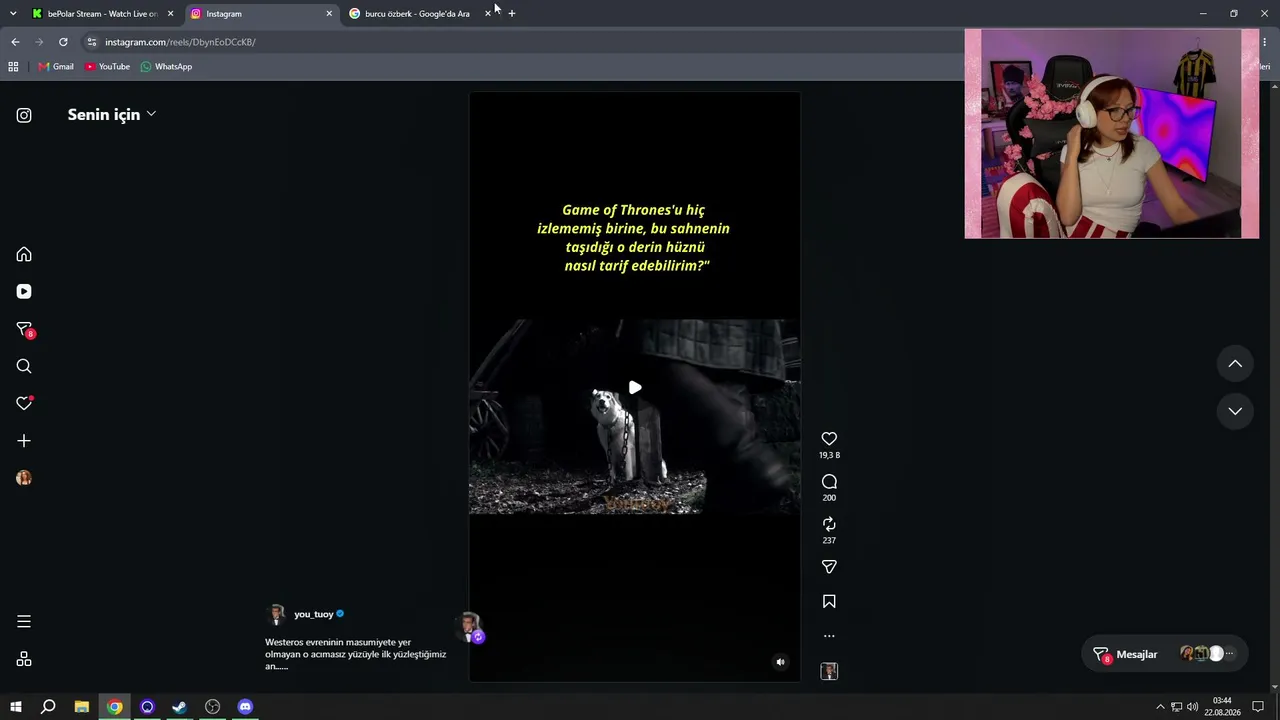Focus the address bar URL field
The height and width of the screenshot is (720, 1280).
(x=520, y=42)
